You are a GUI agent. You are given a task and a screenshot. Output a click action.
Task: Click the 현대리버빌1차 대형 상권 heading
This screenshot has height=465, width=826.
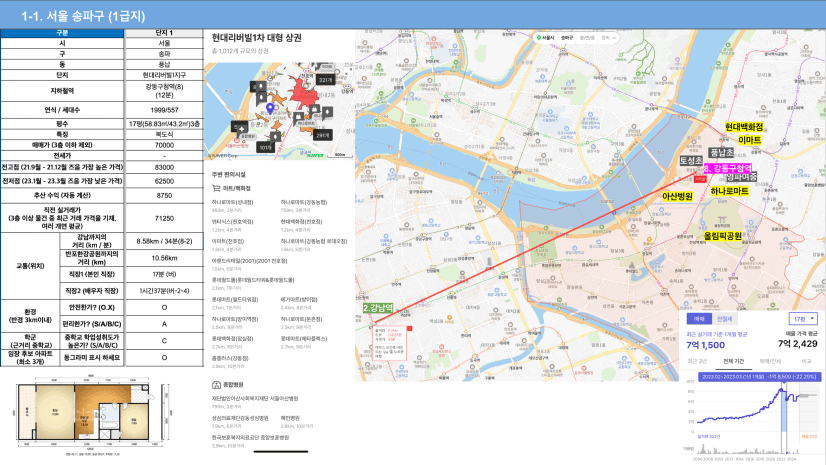pyautogui.click(x=257, y=38)
